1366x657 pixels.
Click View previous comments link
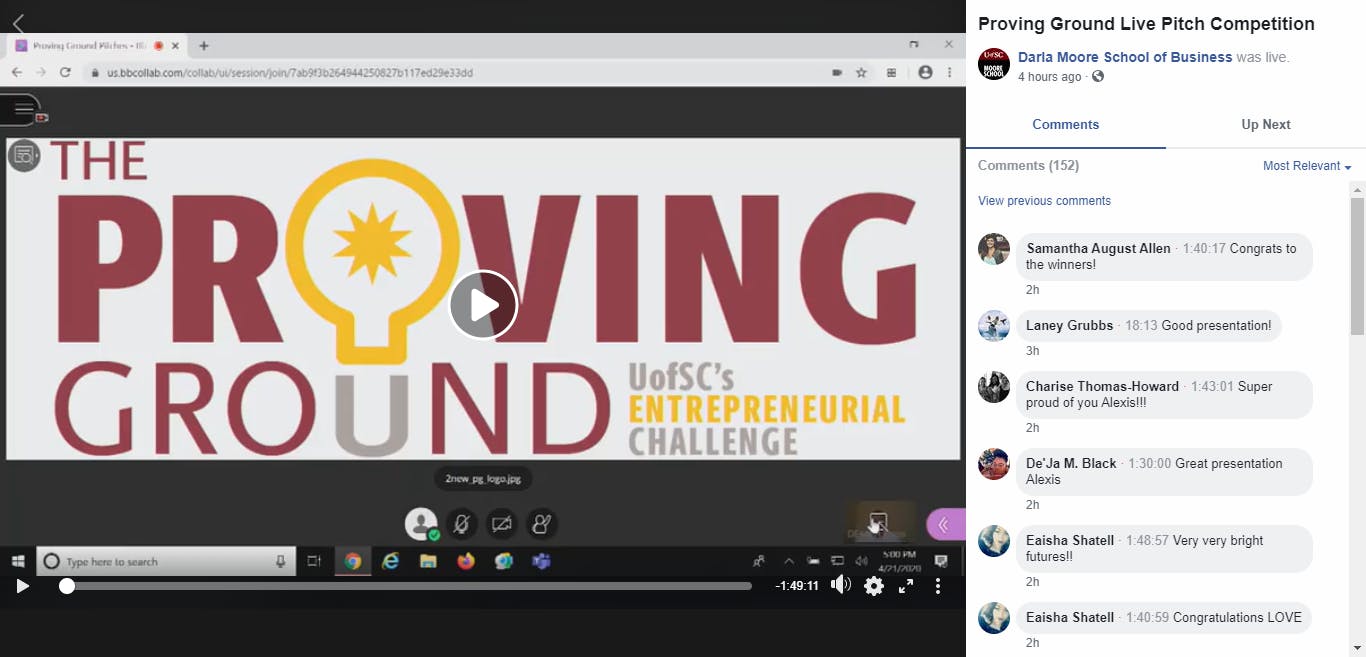pyautogui.click(x=1044, y=201)
